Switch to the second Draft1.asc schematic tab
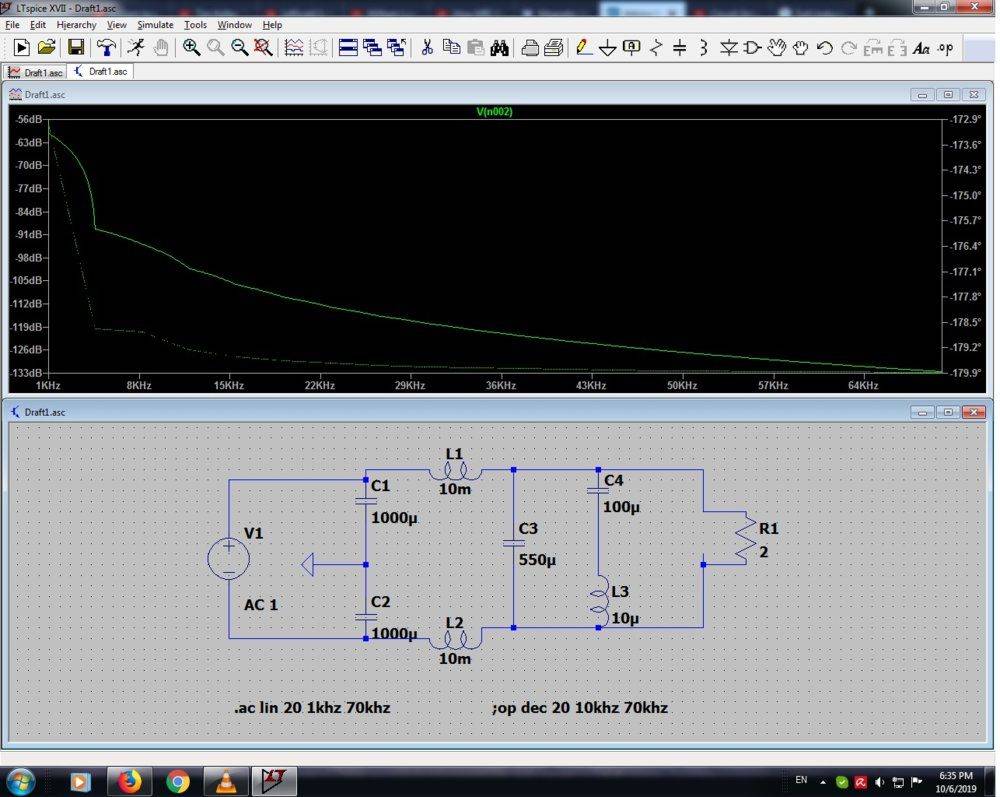 coord(102,72)
